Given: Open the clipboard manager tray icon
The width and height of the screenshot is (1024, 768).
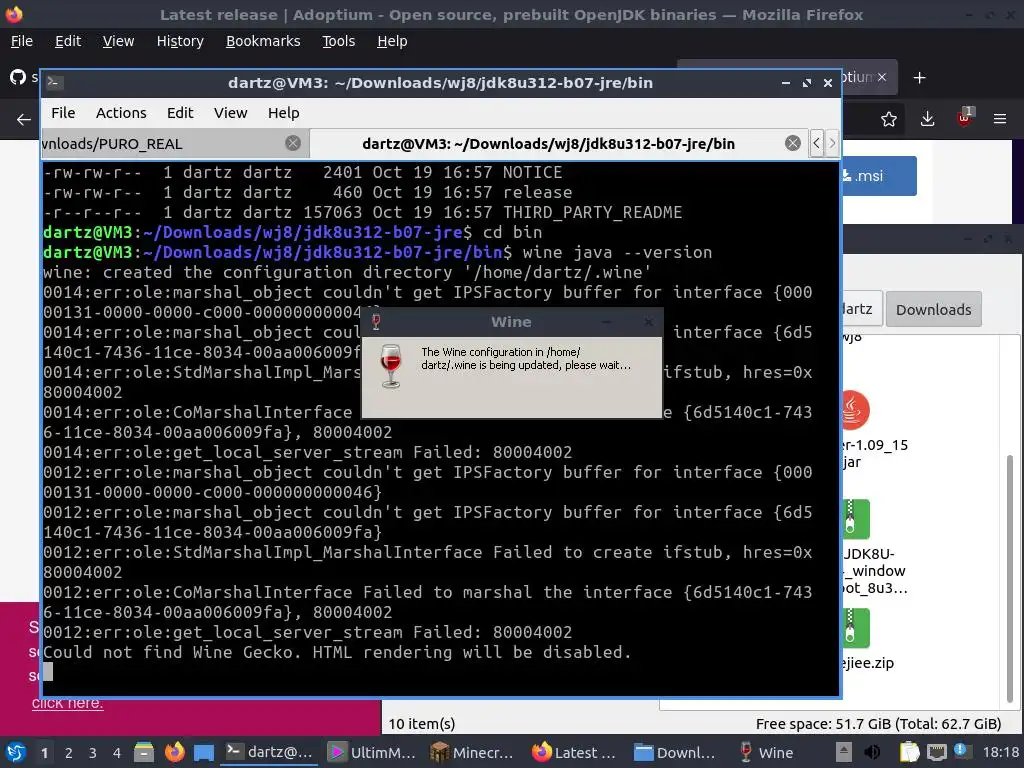Looking at the screenshot, I should coord(909,752).
